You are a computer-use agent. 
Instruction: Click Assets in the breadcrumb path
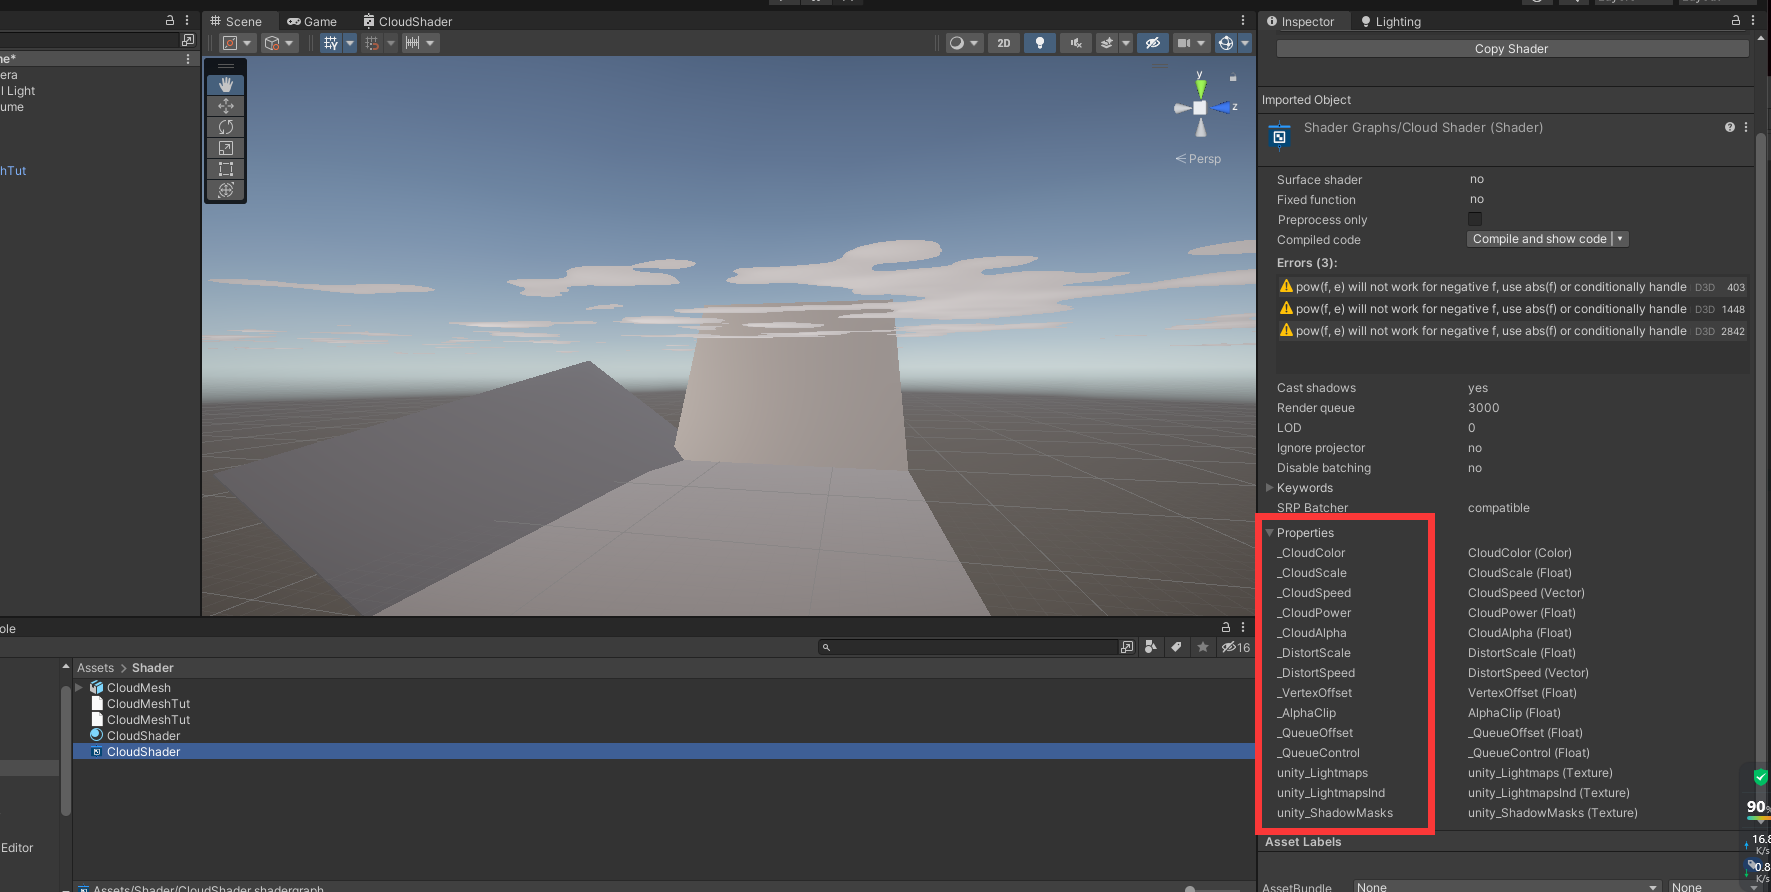pos(95,668)
